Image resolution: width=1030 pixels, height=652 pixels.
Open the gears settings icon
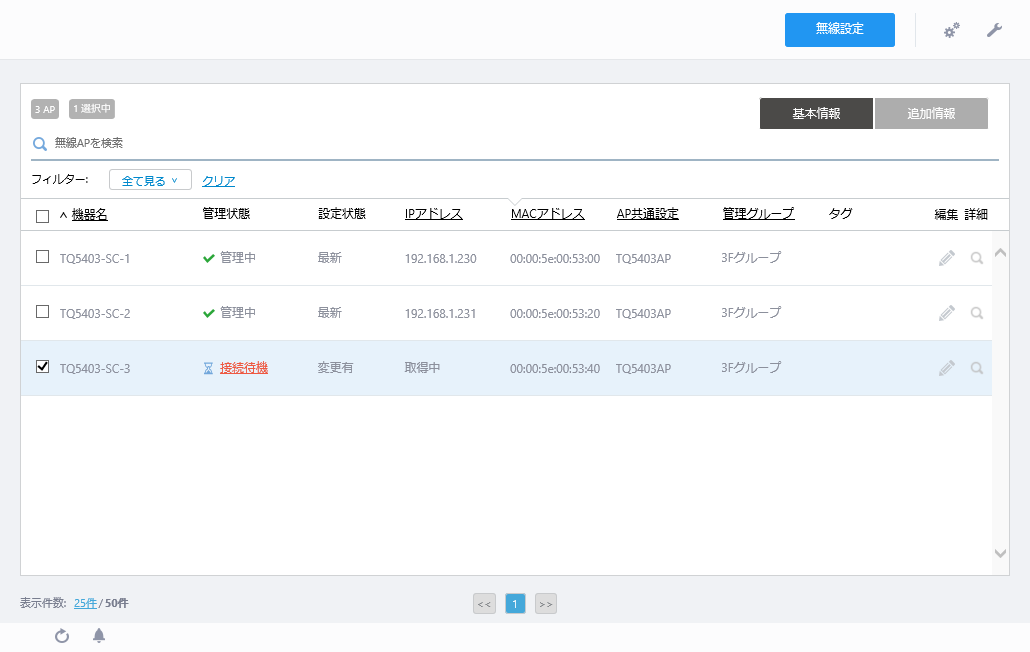click(x=951, y=30)
